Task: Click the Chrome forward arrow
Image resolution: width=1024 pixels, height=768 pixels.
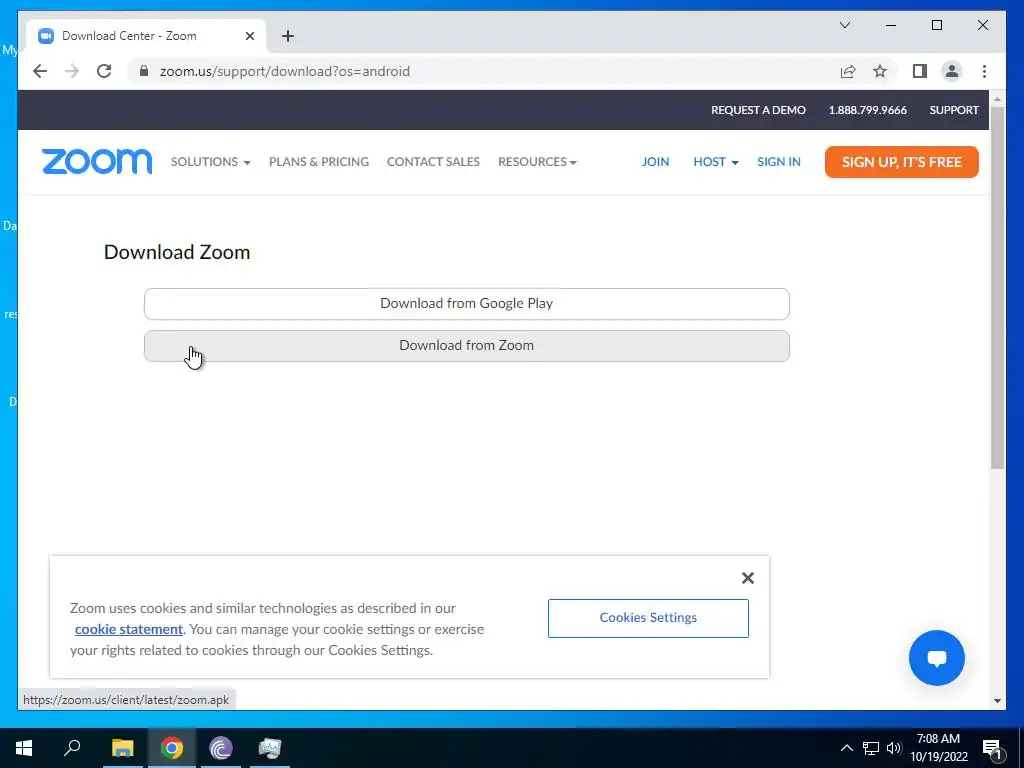Action: coord(72,71)
